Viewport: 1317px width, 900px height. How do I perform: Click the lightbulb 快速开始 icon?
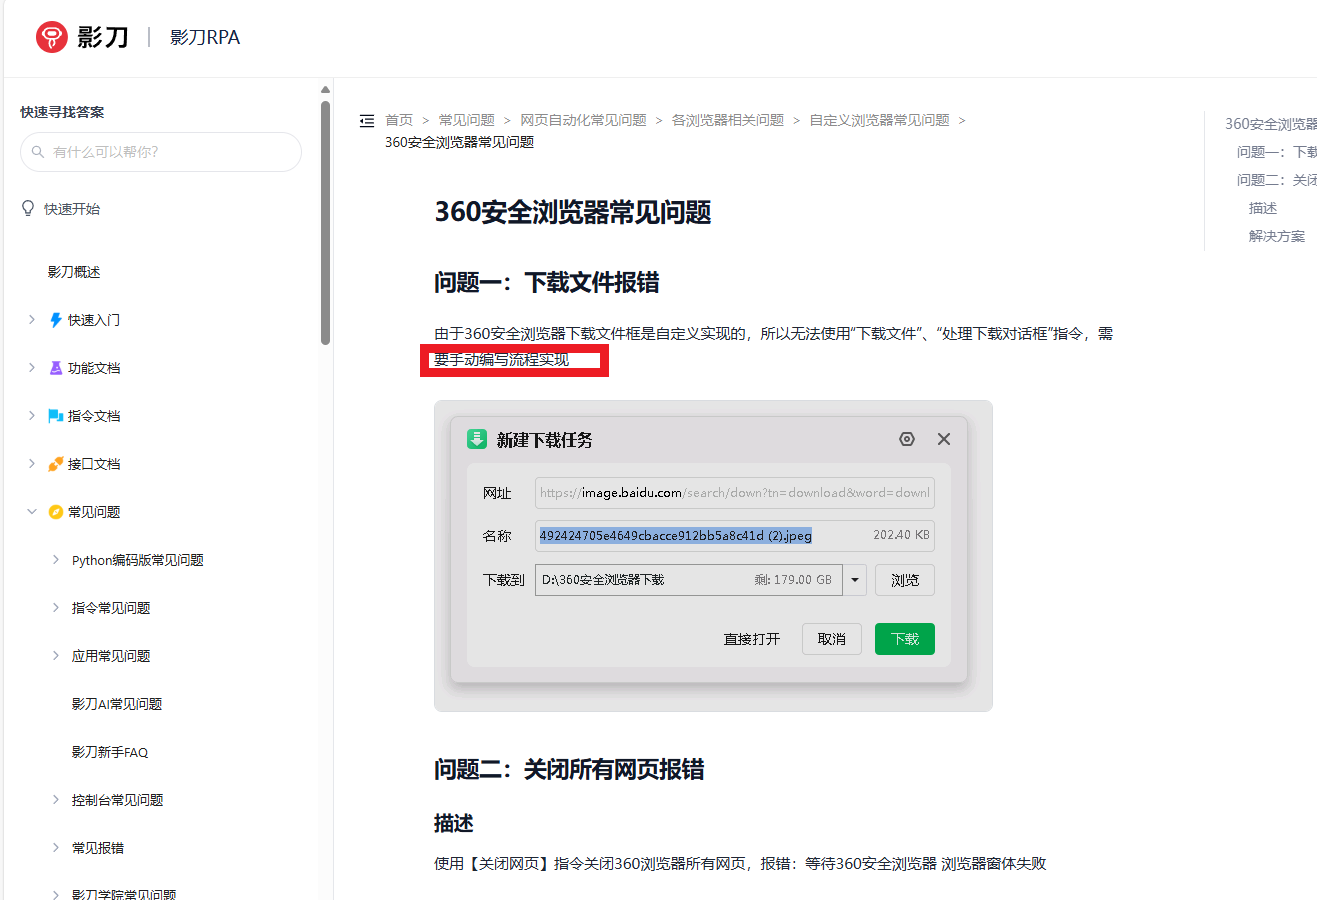(x=28, y=208)
